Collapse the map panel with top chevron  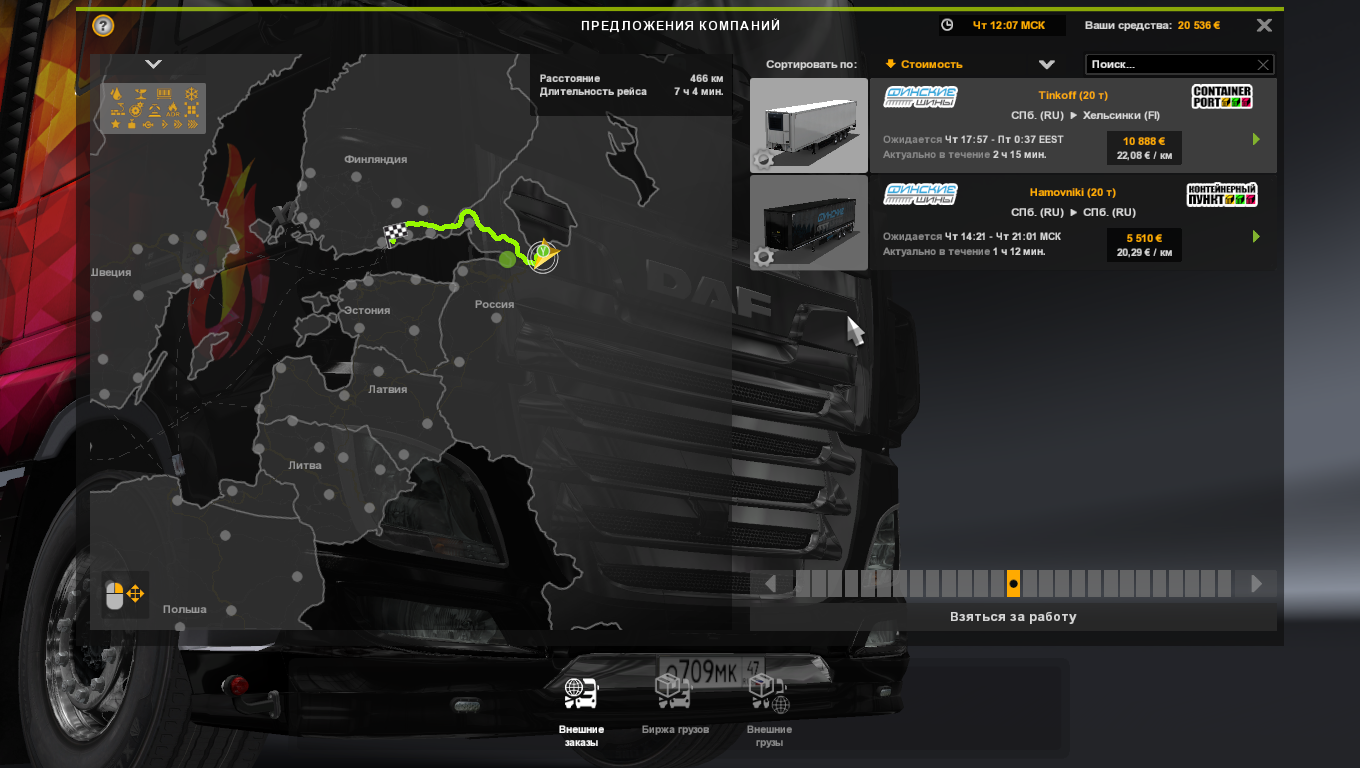153,63
